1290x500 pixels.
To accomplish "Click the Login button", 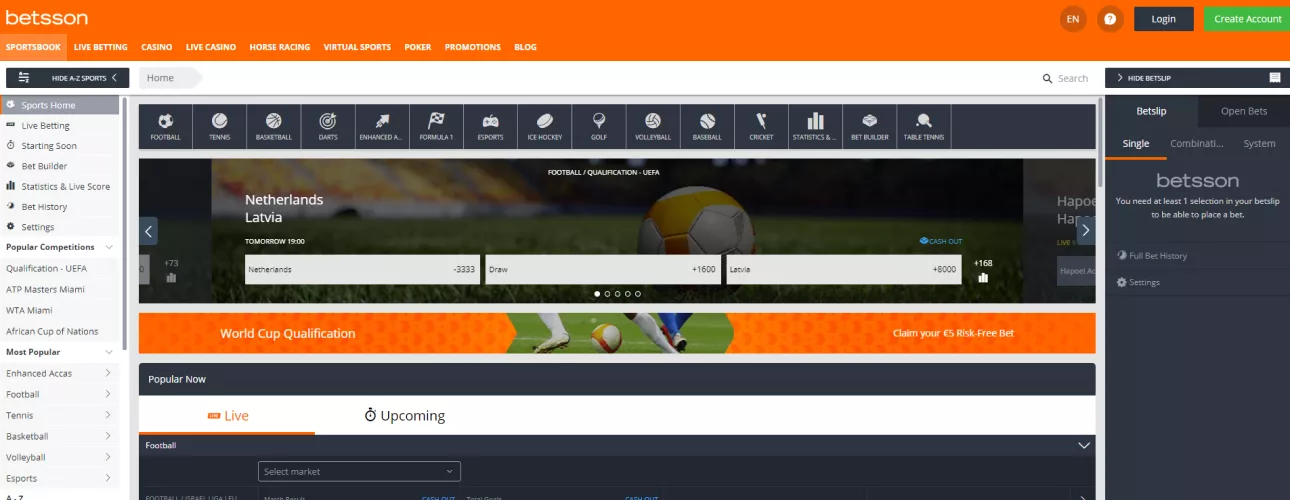I will (x=1164, y=19).
